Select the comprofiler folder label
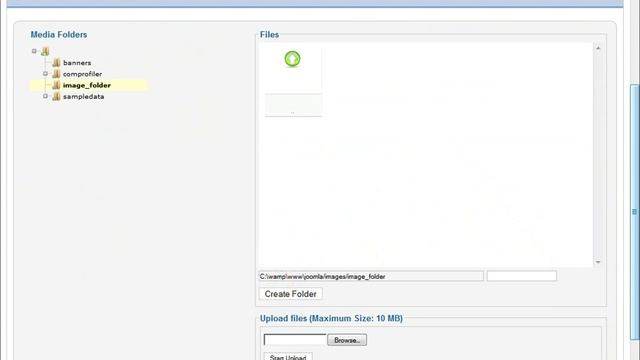 (82, 74)
